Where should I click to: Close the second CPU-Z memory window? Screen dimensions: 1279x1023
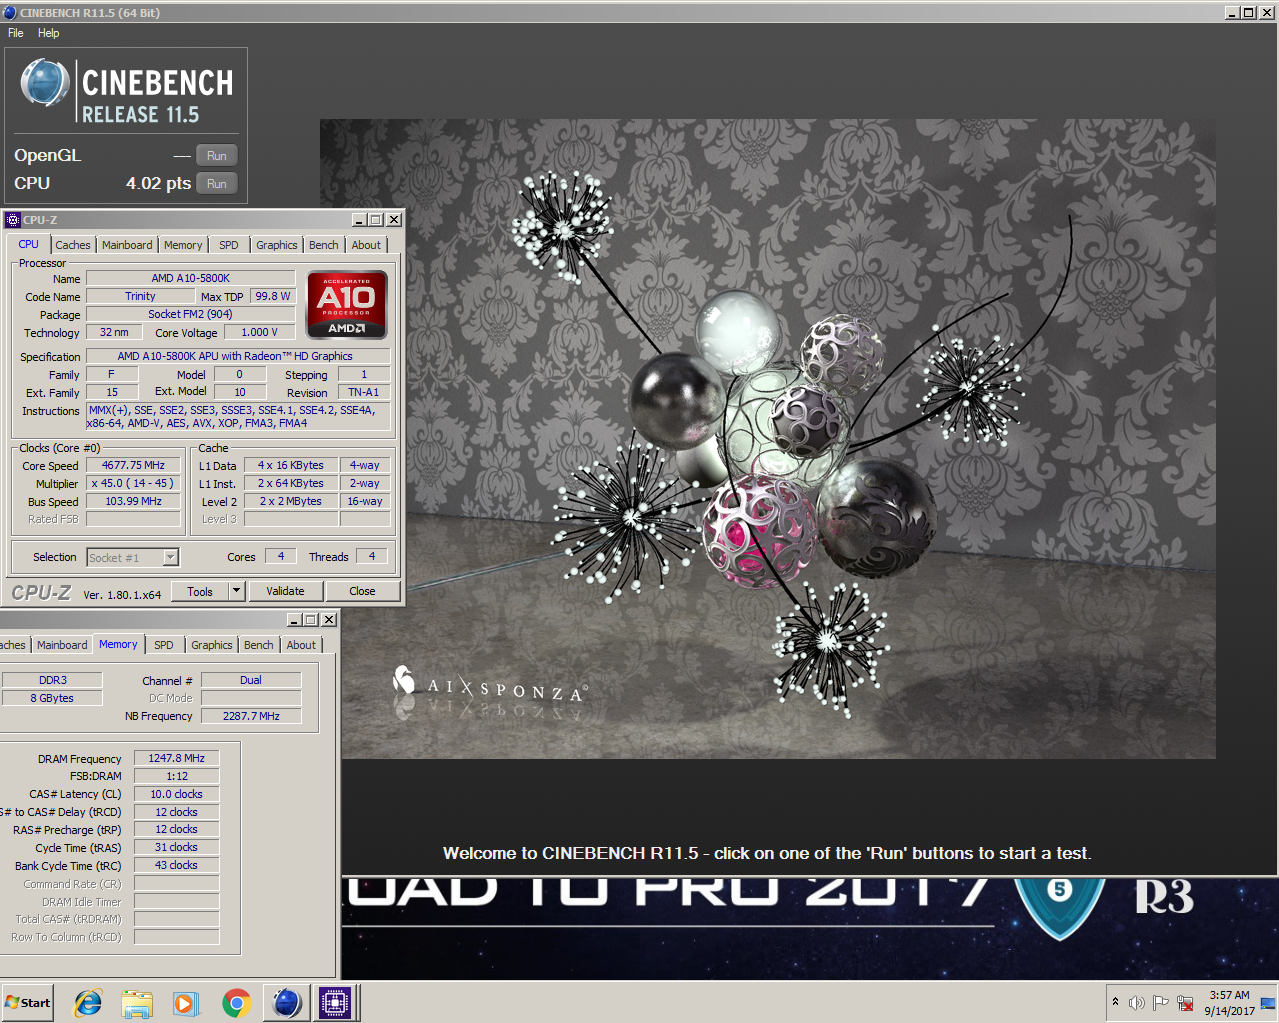pos(329,620)
